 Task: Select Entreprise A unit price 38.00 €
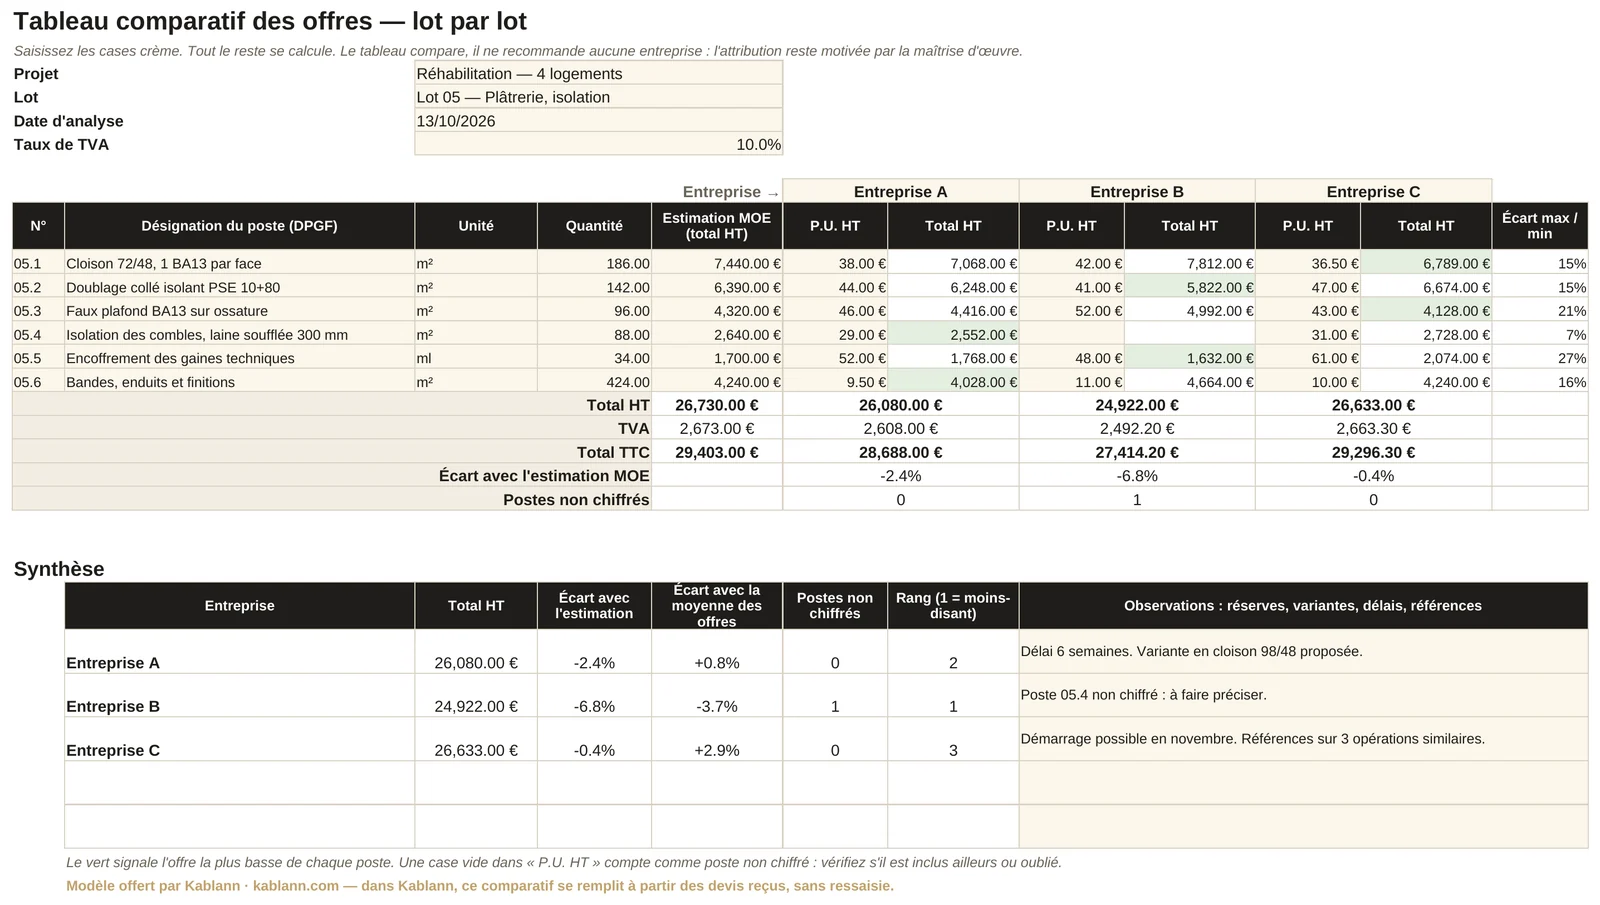tap(835, 263)
